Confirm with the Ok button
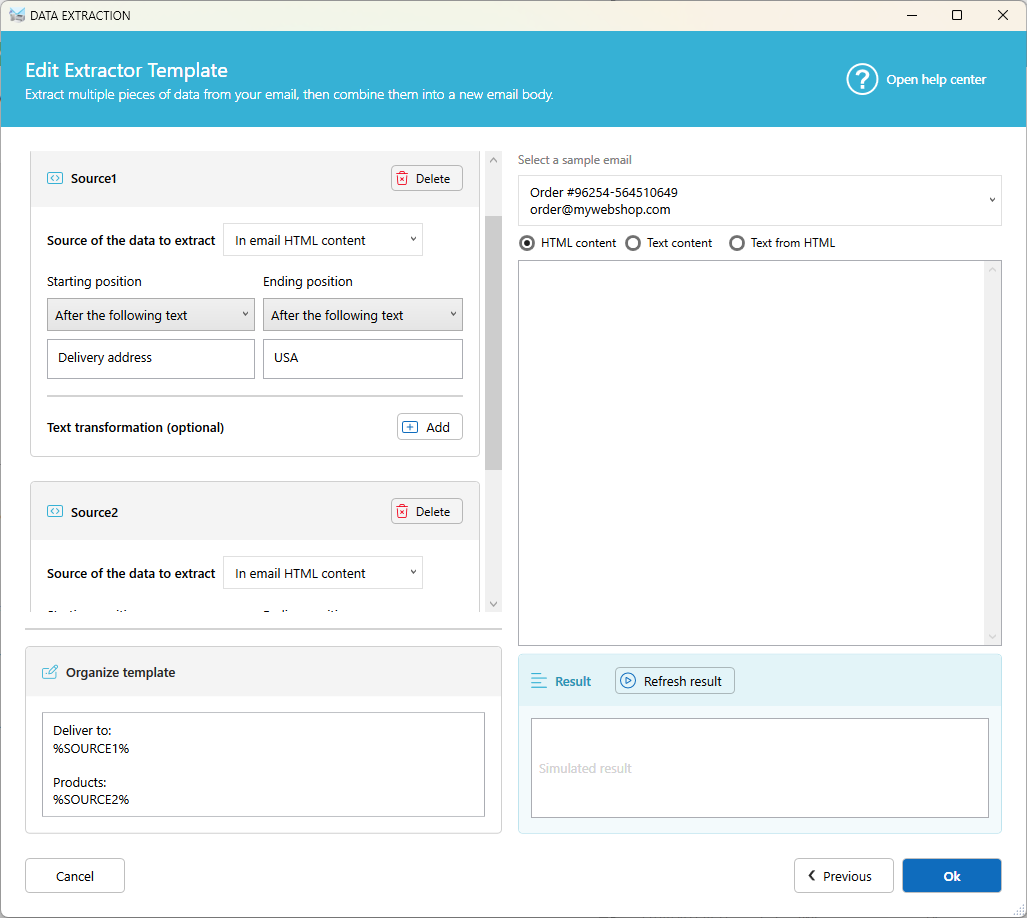The image size is (1027, 918). click(x=952, y=876)
